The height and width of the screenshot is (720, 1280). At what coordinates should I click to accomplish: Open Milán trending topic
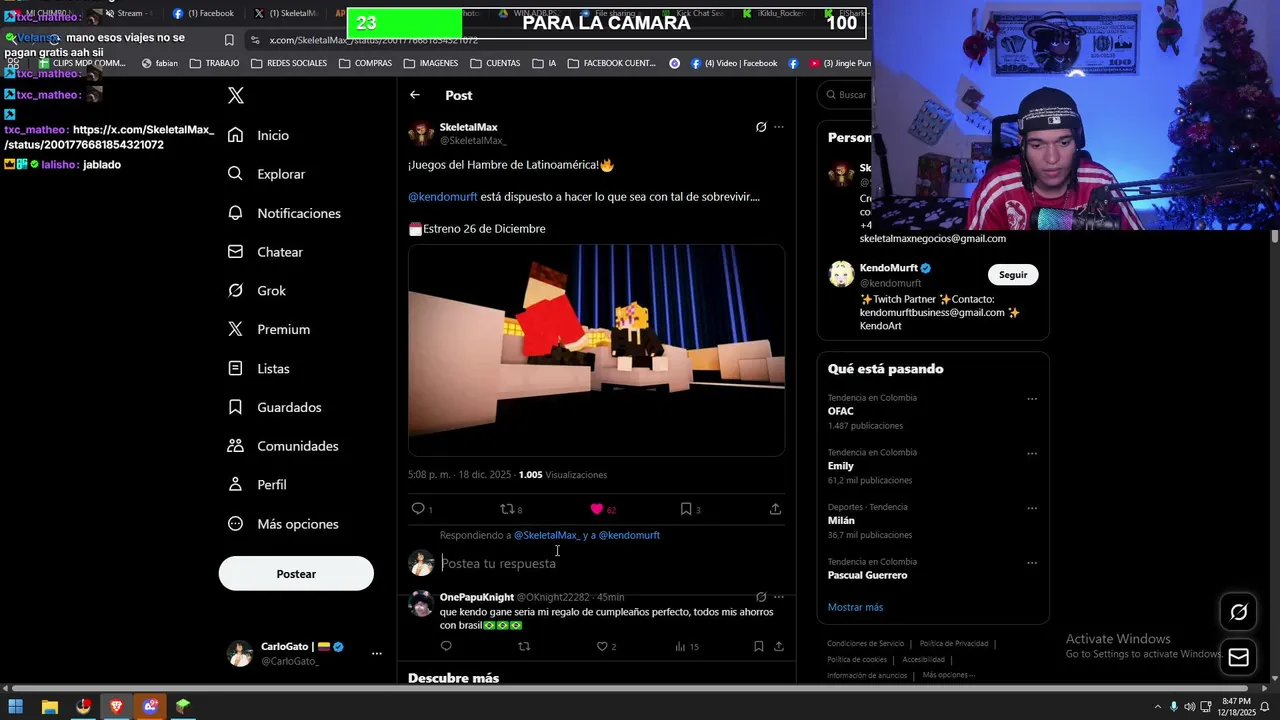pos(841,521)
